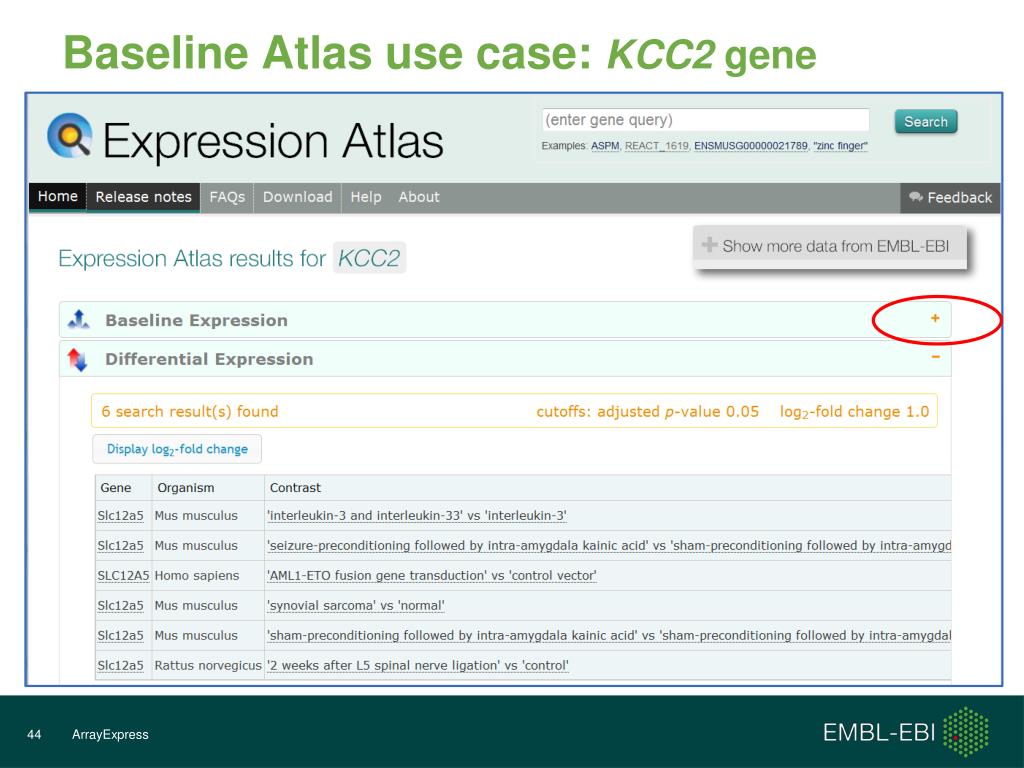
Task: Open the SLC12A5 Homo sapiens gene link
Action: [x=123, y=575]
